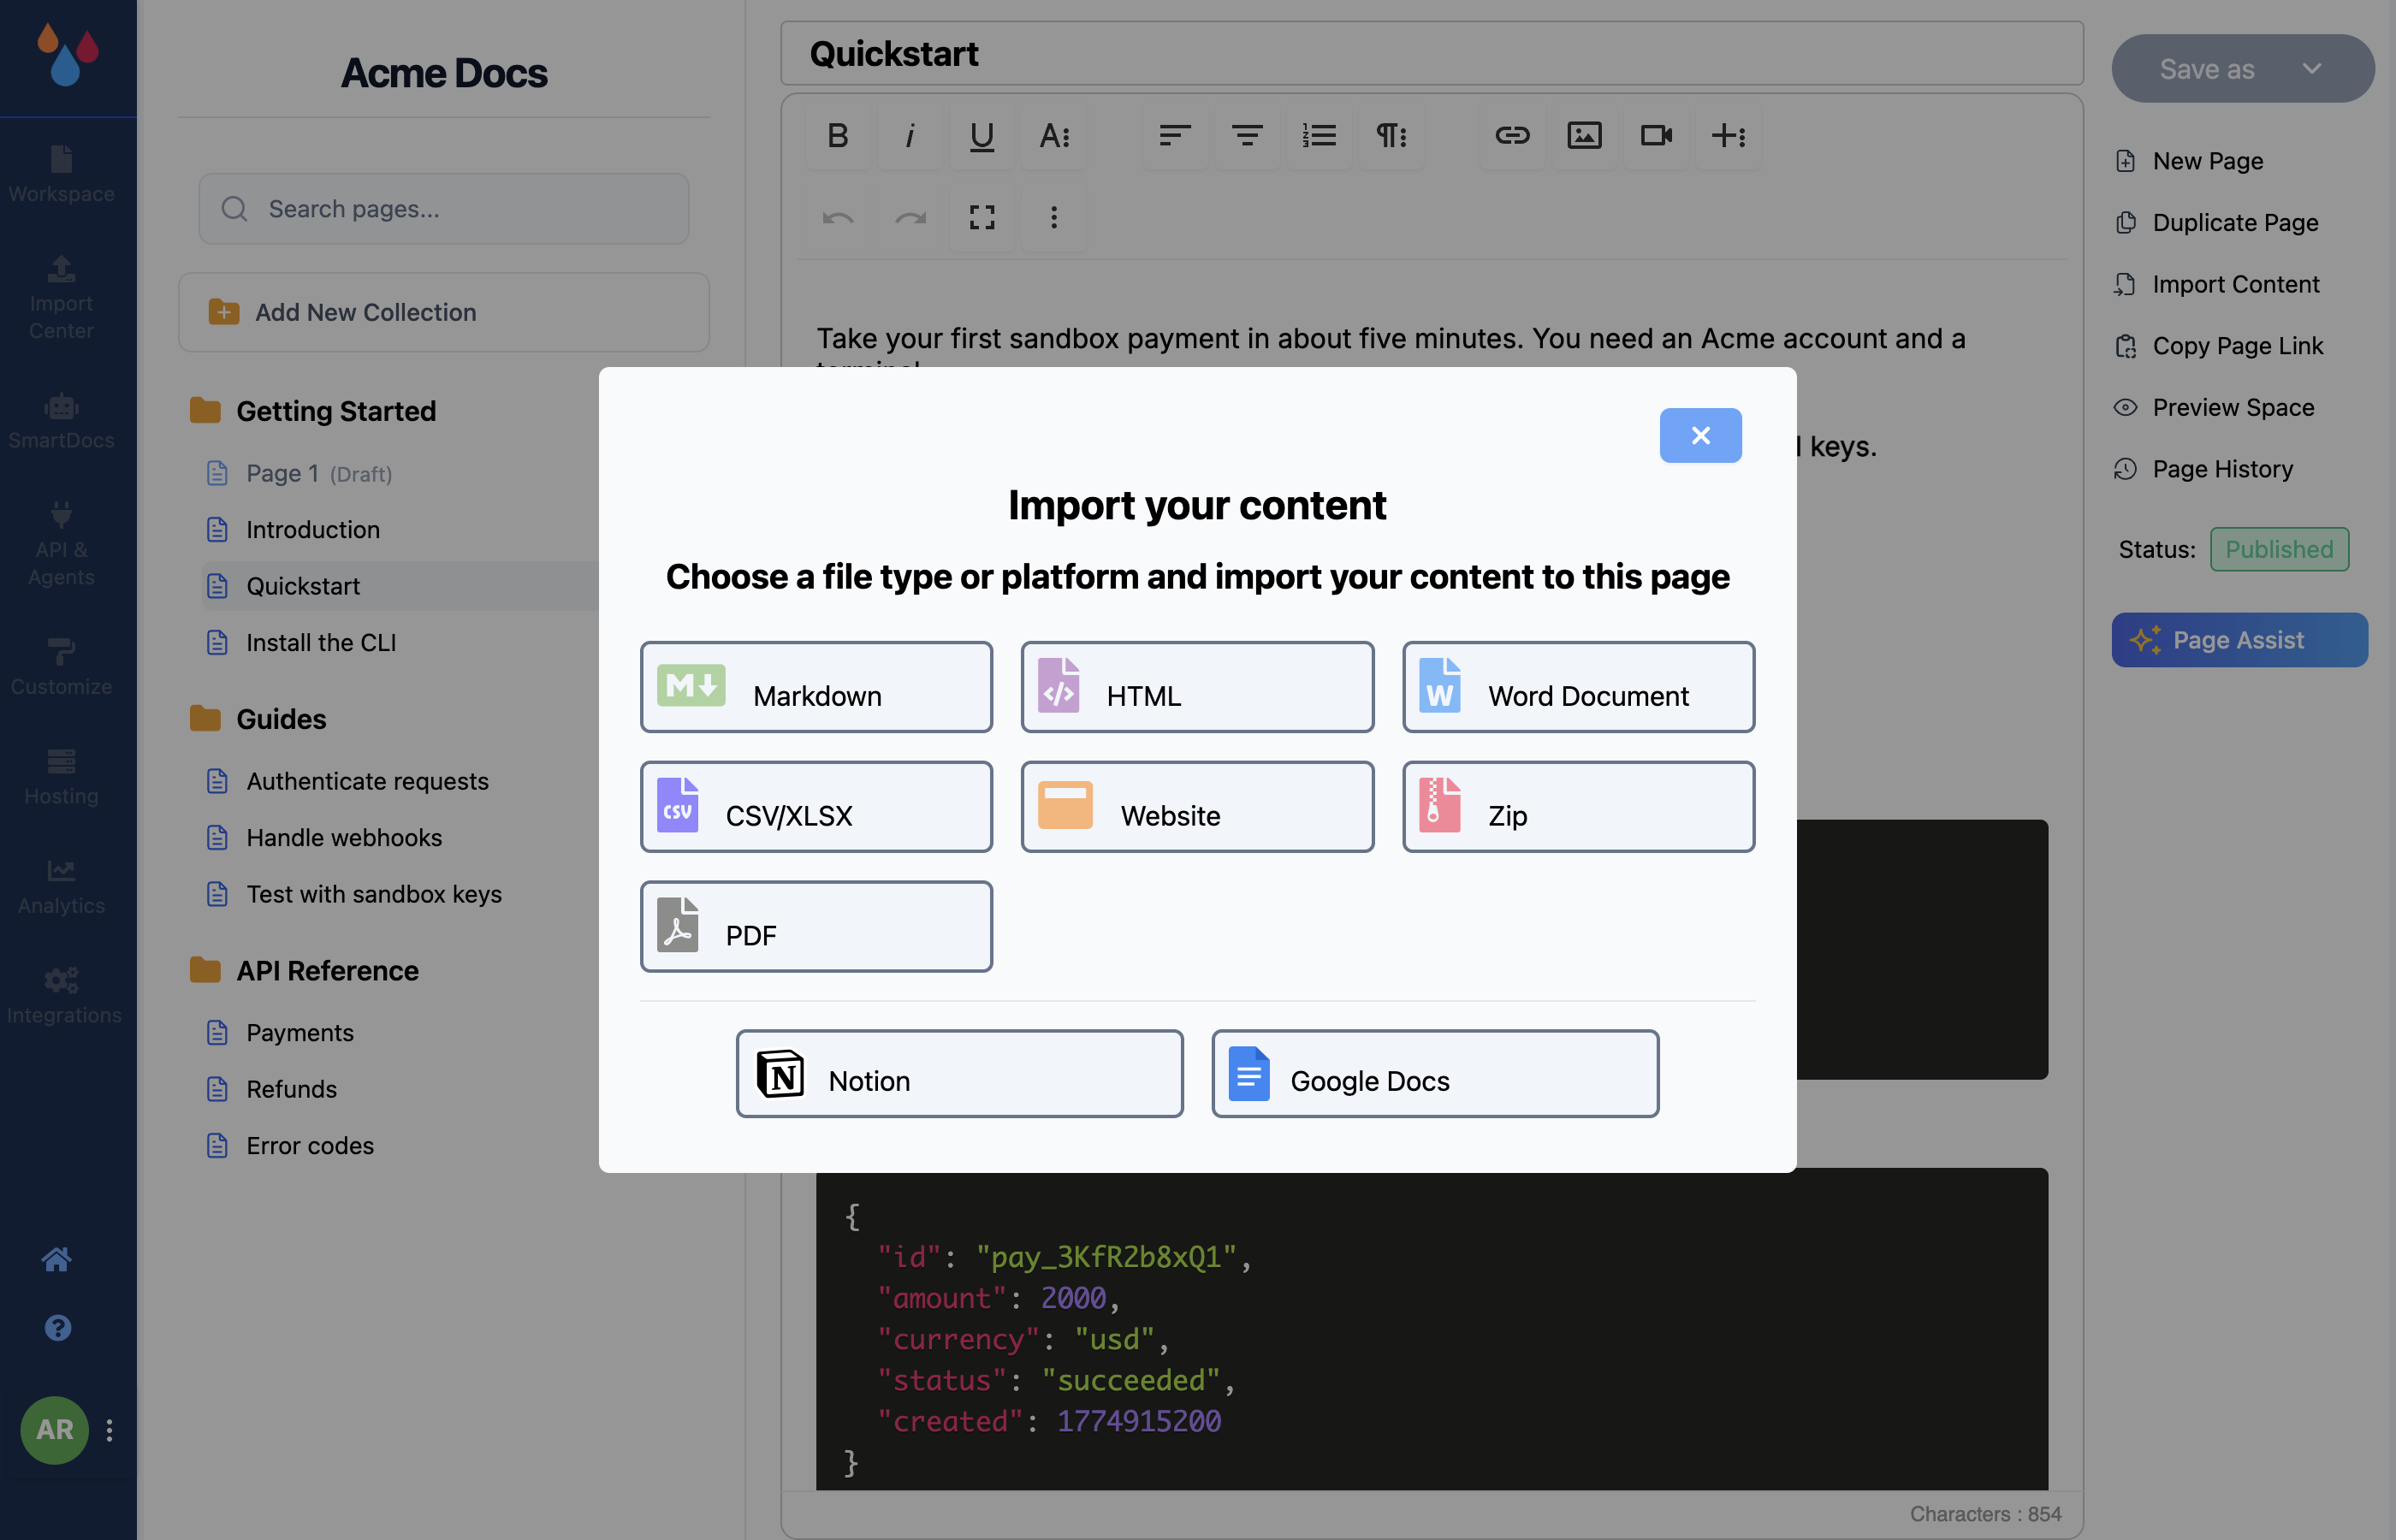2396x1540 pixels.
Task: Open the toolbar more options menu
Action: [x=1054, y=217]
